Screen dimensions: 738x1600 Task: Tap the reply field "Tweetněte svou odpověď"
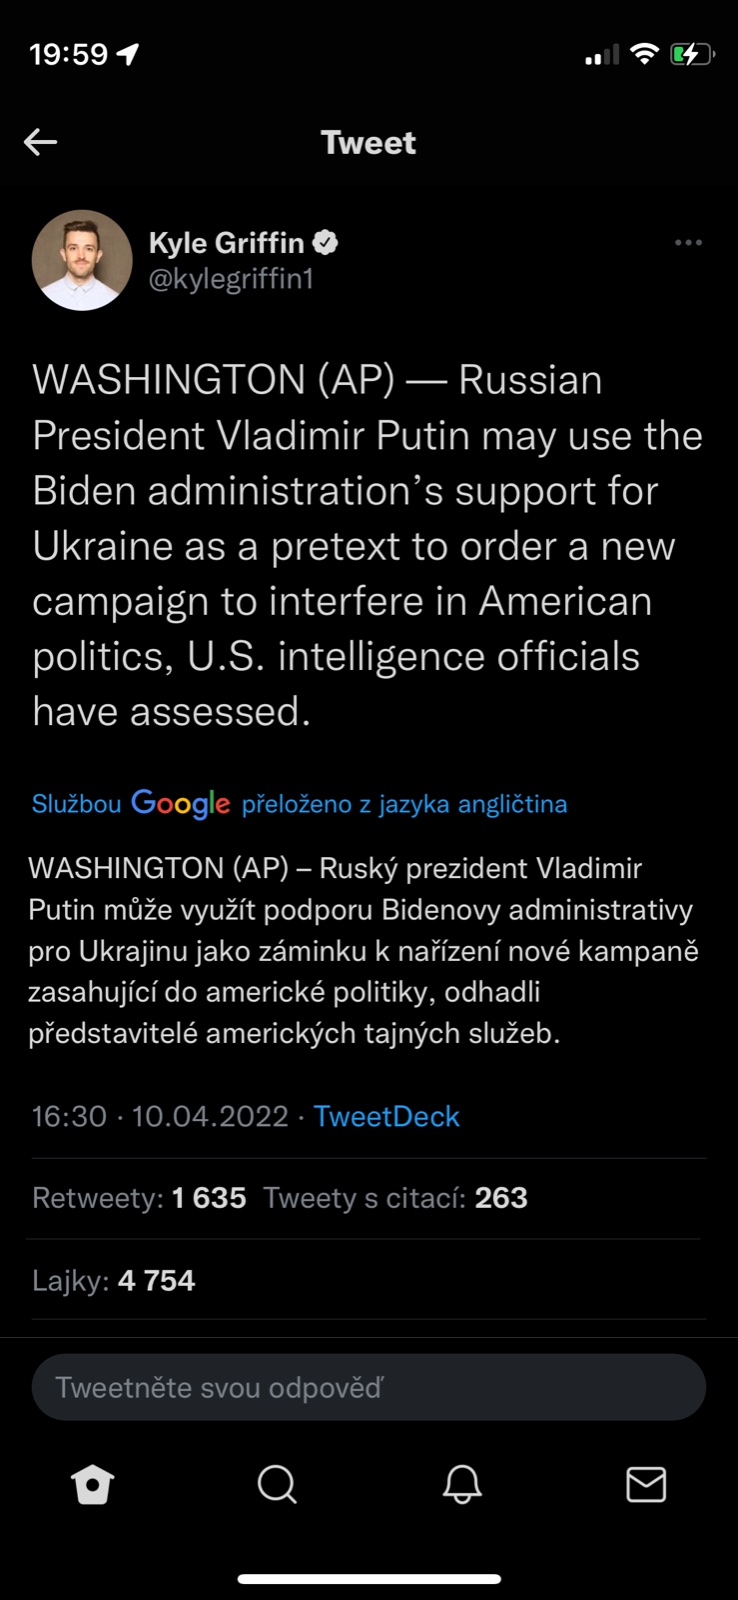pyautogui.click(x=368, y=1387)
